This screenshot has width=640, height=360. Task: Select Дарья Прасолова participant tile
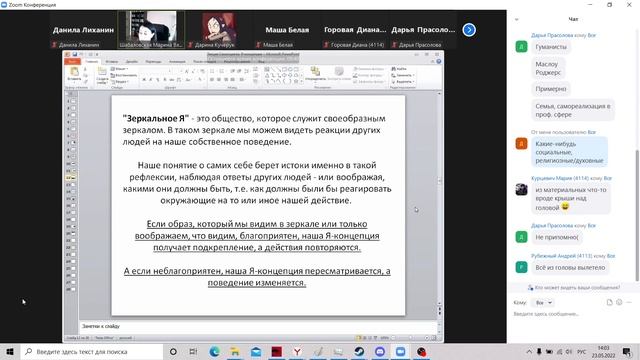tap(423, 30)
